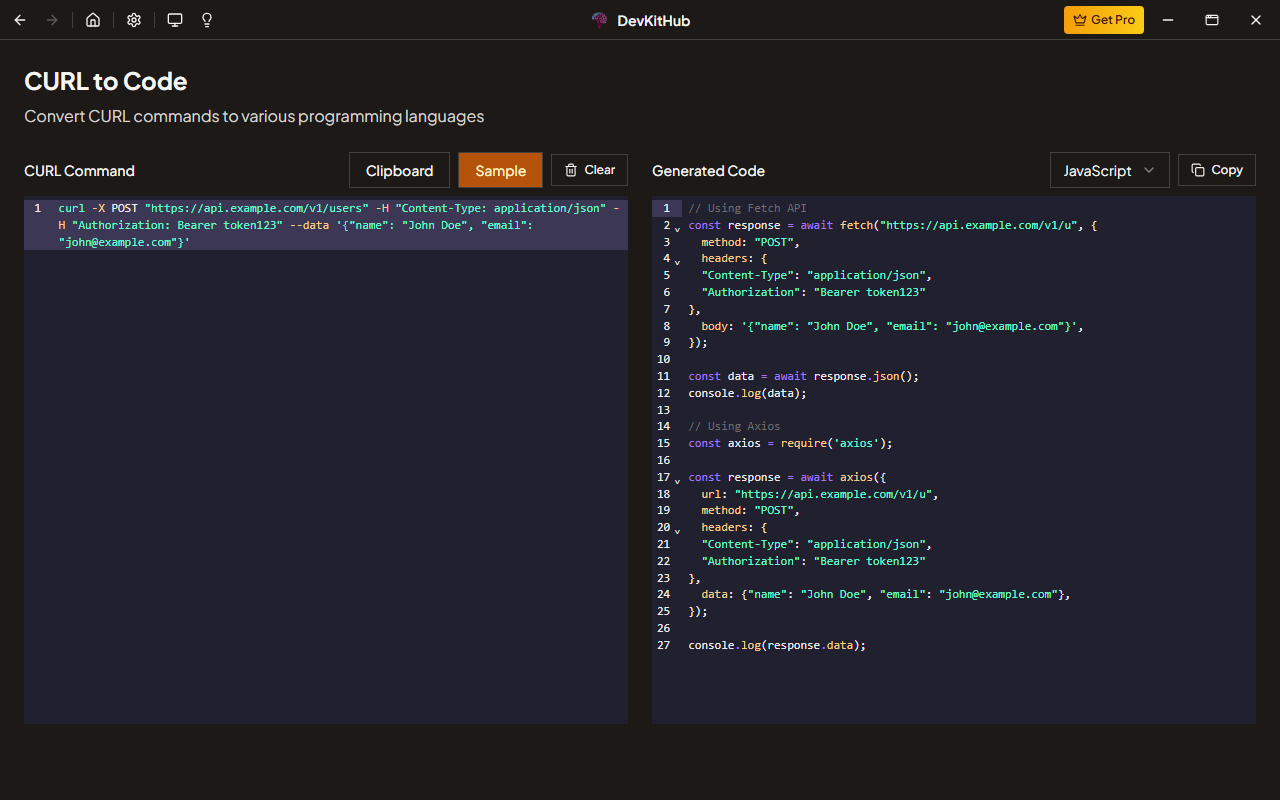This screenshot has height=800, width=1280.
Task: Click the 'CURL Command' label
Action: 79,171
